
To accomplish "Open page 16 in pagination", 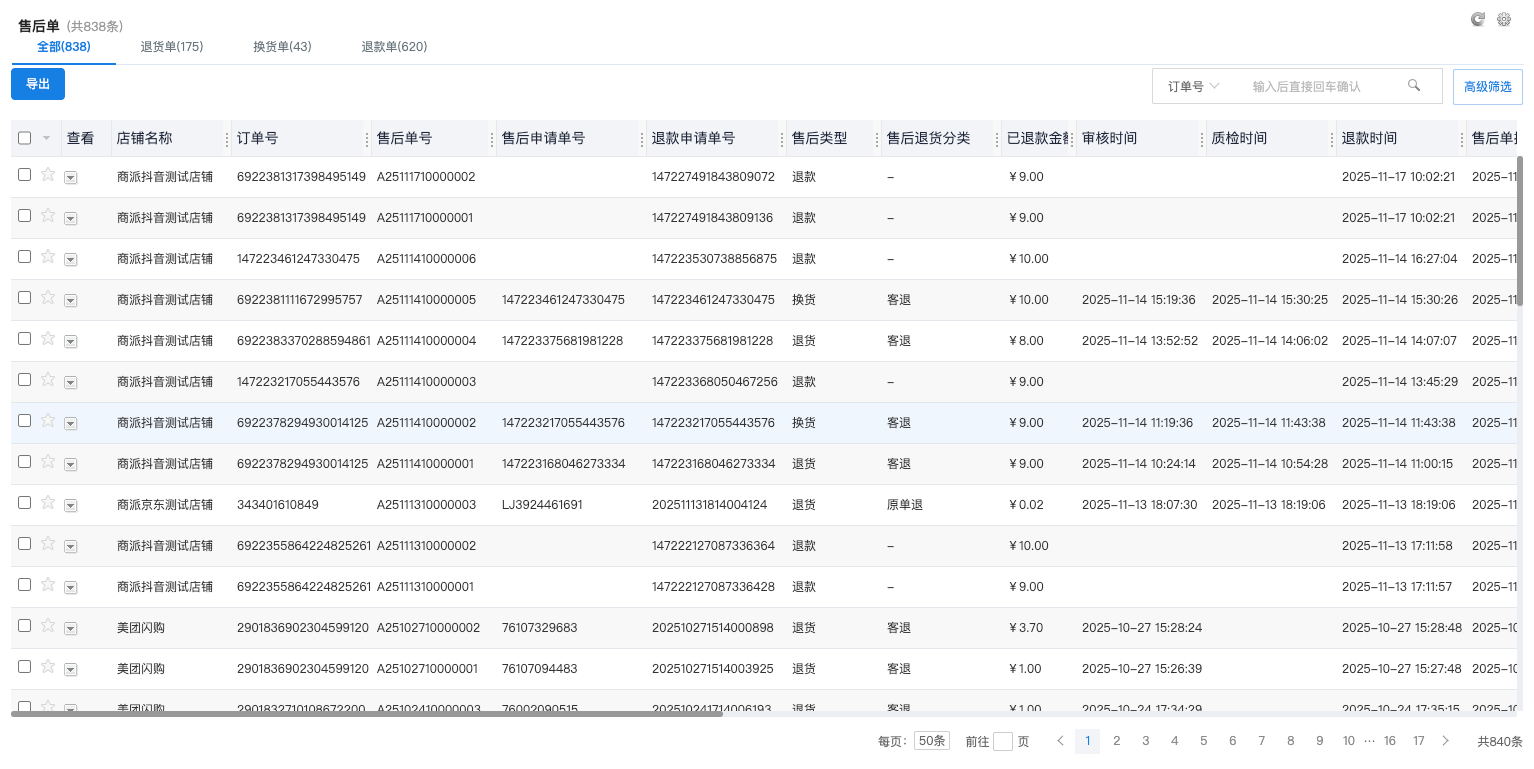I will tap(1389, 741).
